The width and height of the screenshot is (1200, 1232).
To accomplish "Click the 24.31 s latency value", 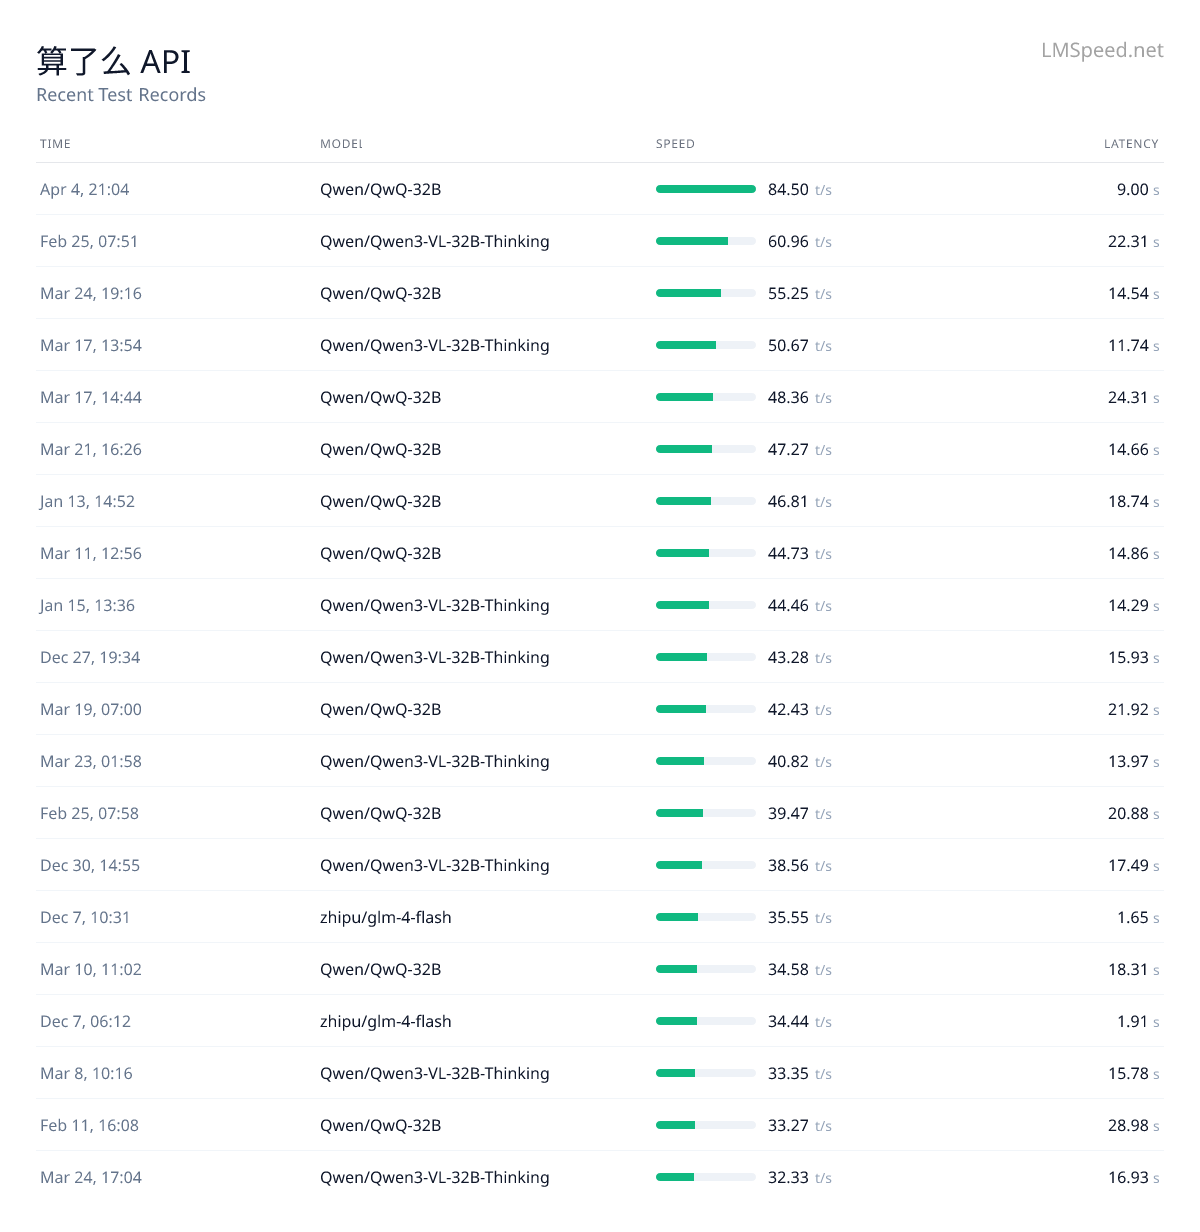I will click(x=1134, y=397).
